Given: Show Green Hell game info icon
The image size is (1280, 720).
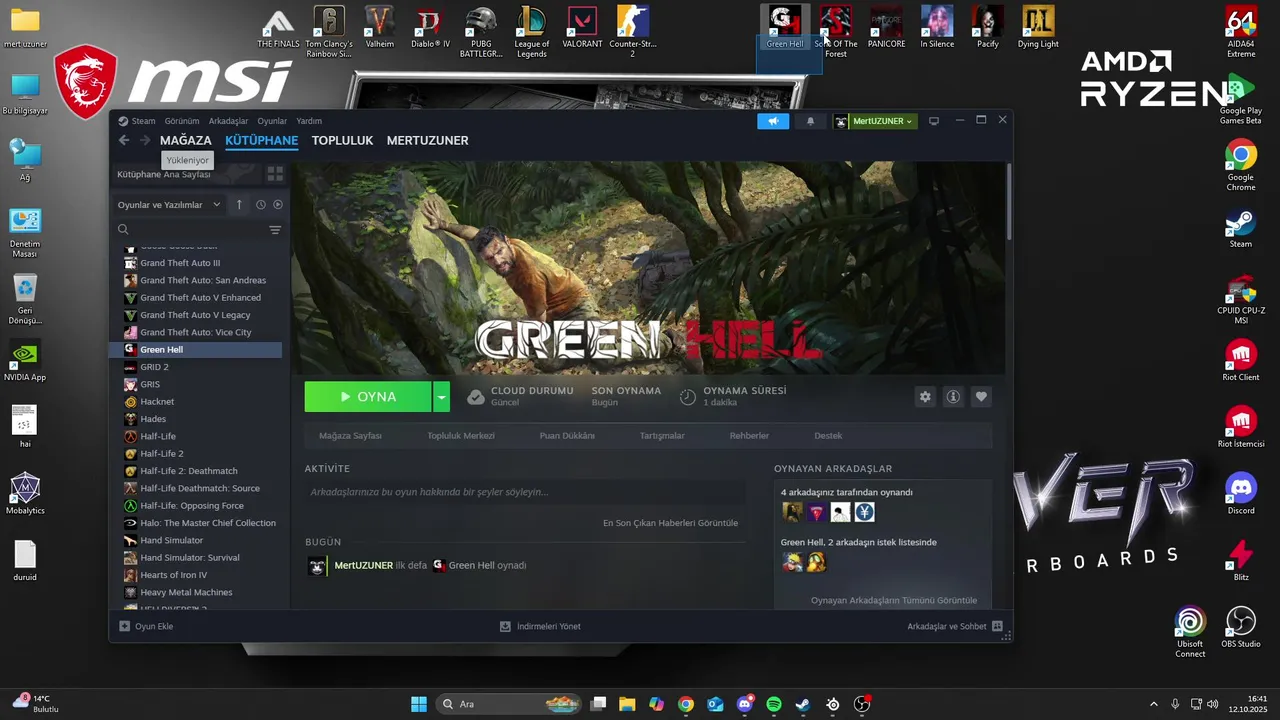Looking at the screenshot, I should (x=953, y=397).
